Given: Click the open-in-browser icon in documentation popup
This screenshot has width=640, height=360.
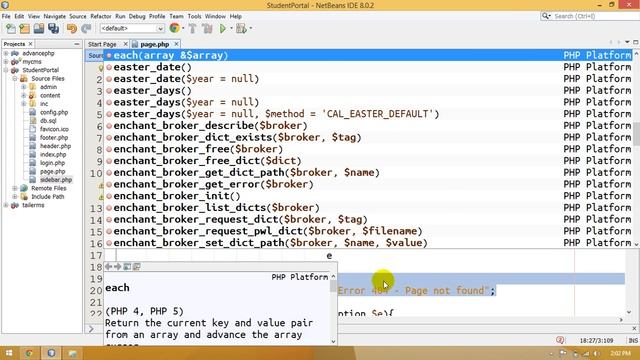Looking at the screenshot, I should click(x=127, y=267).
